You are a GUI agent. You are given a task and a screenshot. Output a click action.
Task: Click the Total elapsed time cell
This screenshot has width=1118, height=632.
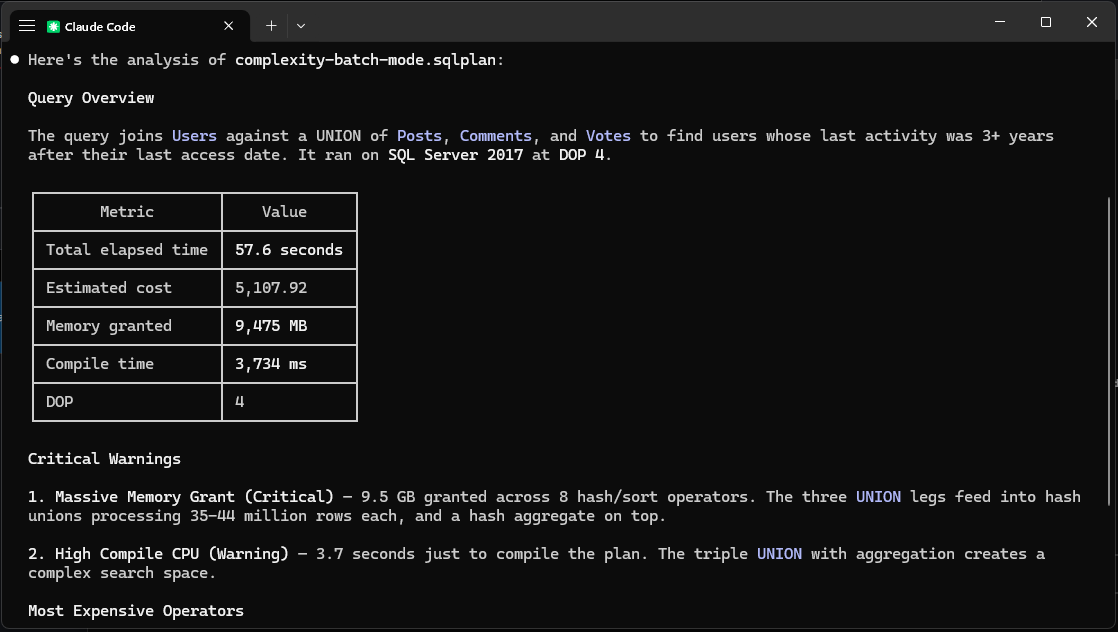pyautogui.click(x=127, y=249)
